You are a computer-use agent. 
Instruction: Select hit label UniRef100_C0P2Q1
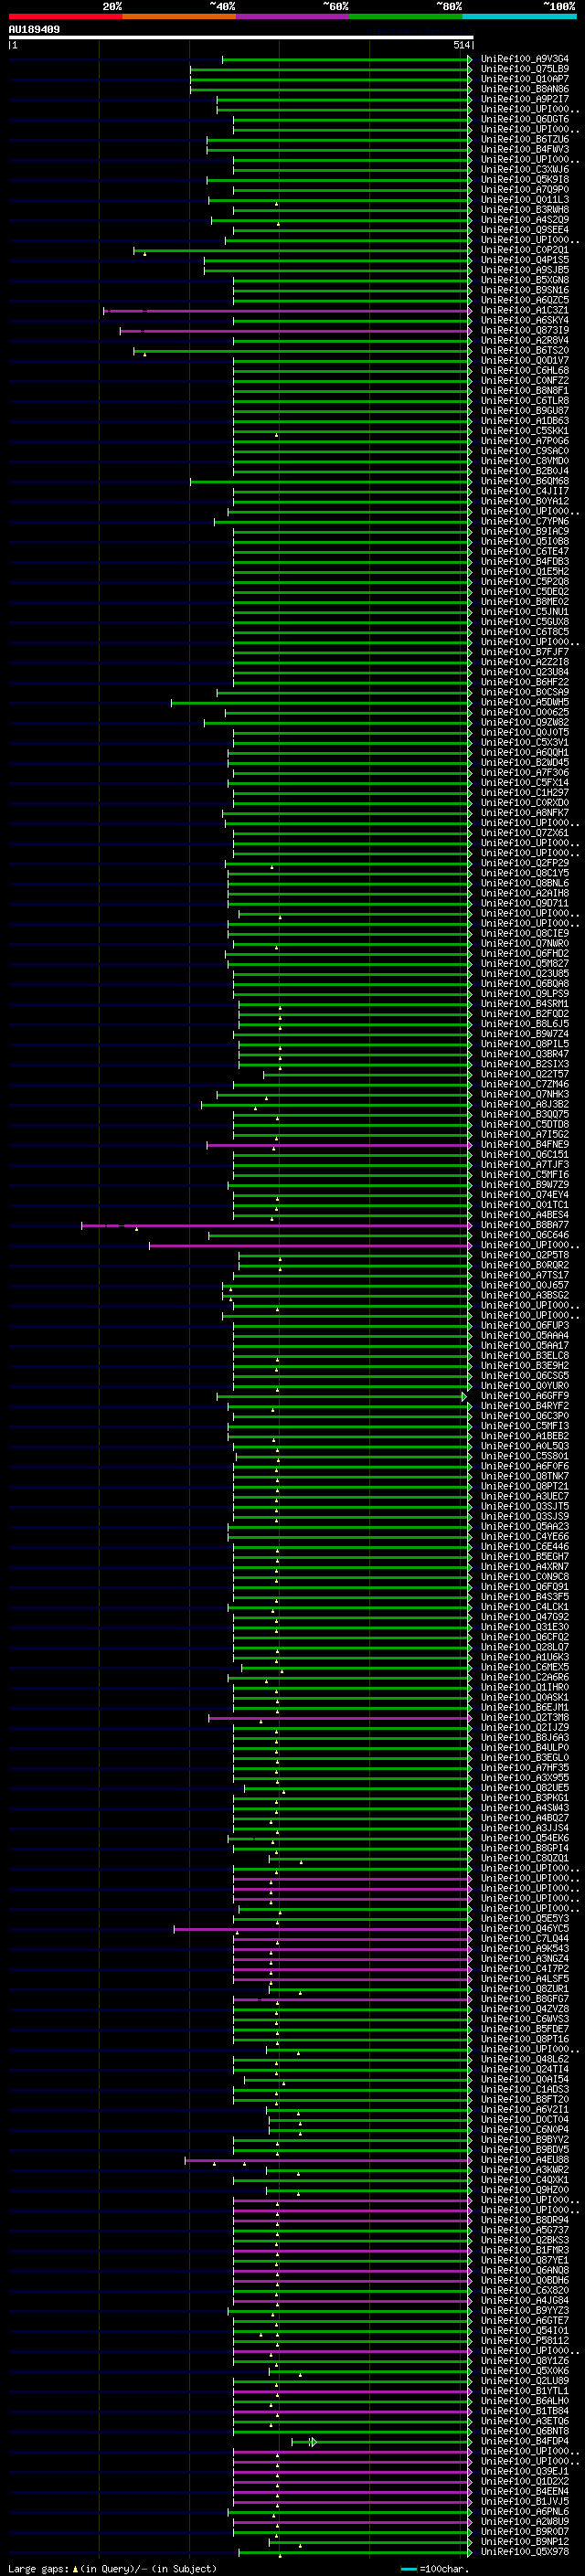click(525, 250)
